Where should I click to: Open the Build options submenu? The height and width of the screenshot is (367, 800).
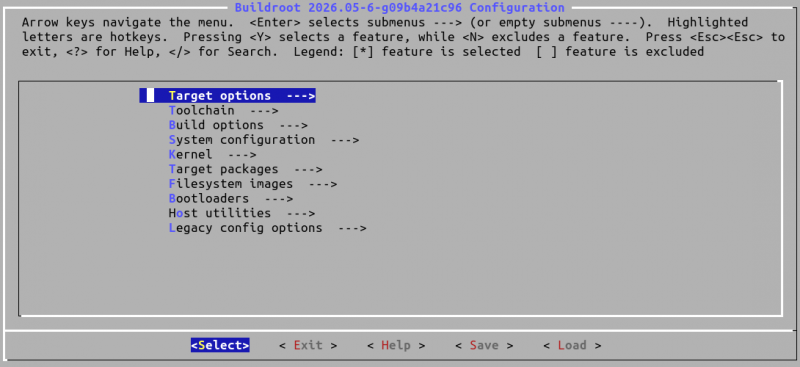pyautogui.click(x=238, y=125)
